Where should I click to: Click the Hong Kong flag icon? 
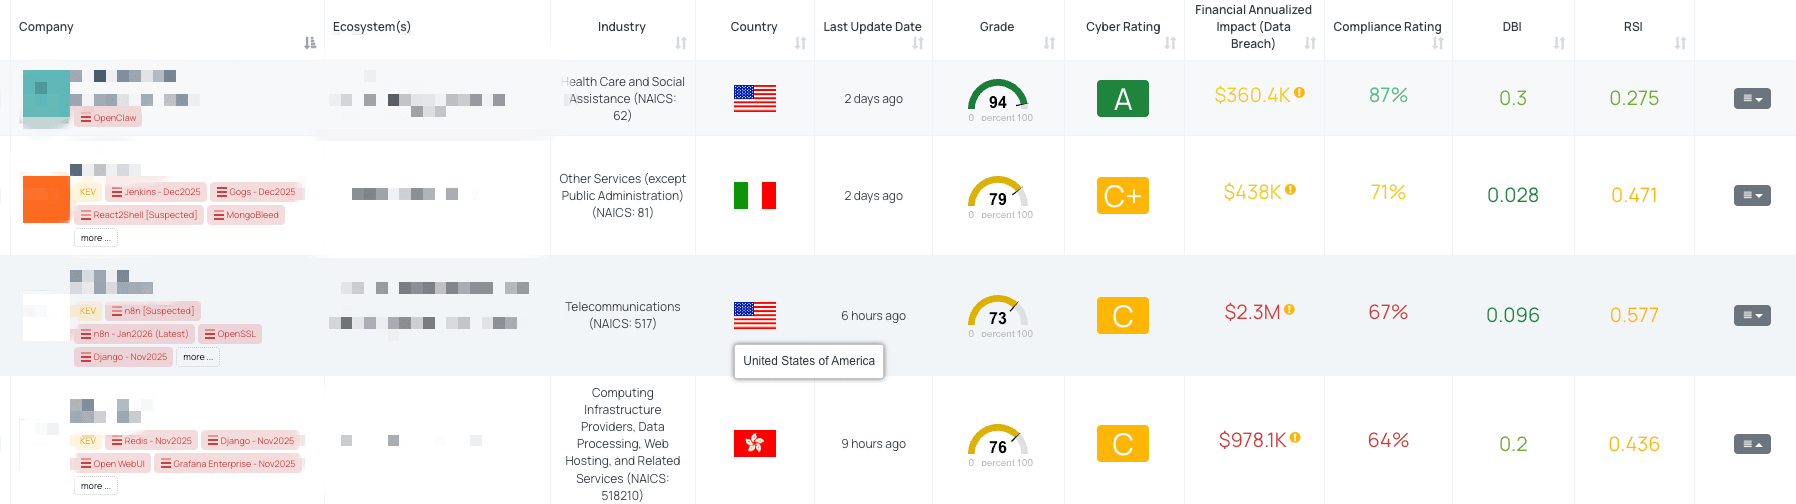(755, 443)
